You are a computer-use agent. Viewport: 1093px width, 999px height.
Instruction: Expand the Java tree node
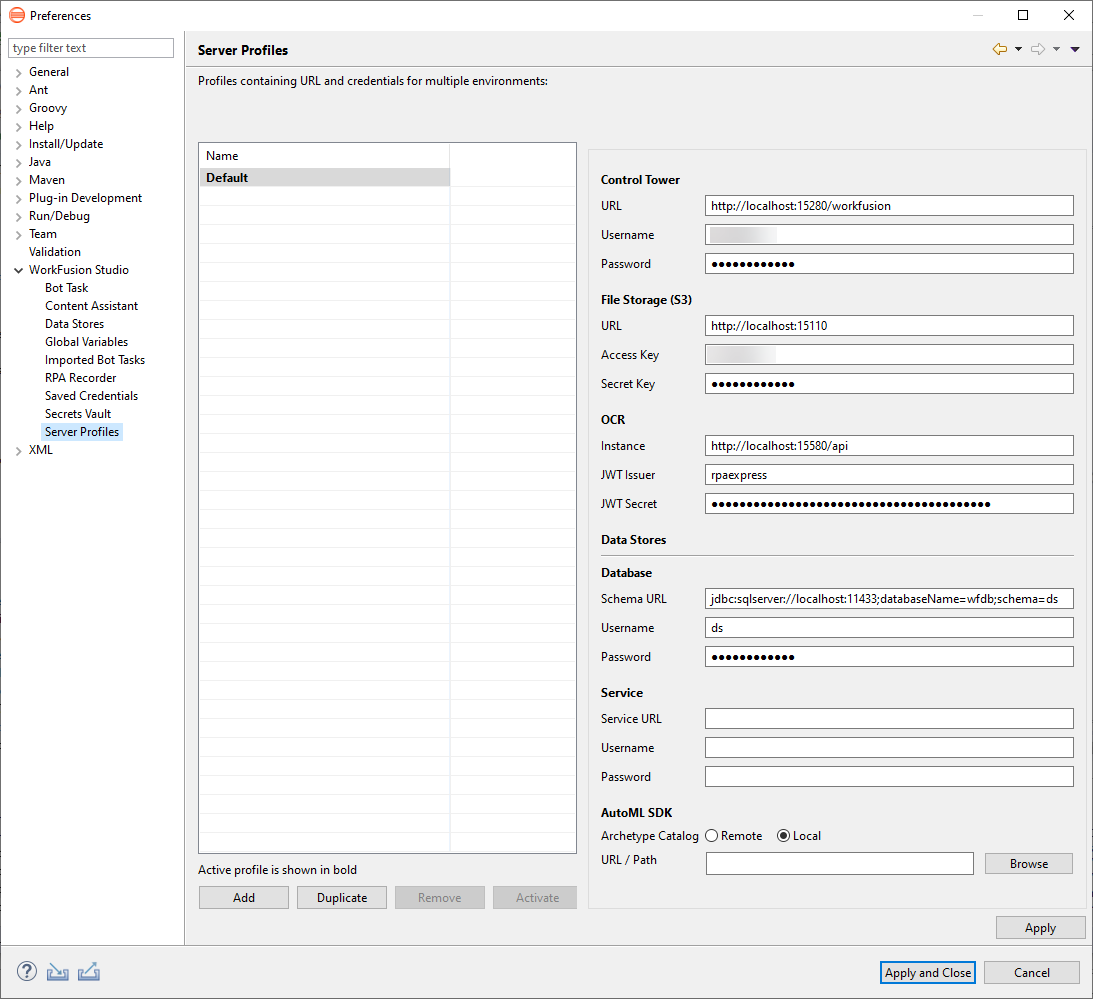[x=19, y=162]
